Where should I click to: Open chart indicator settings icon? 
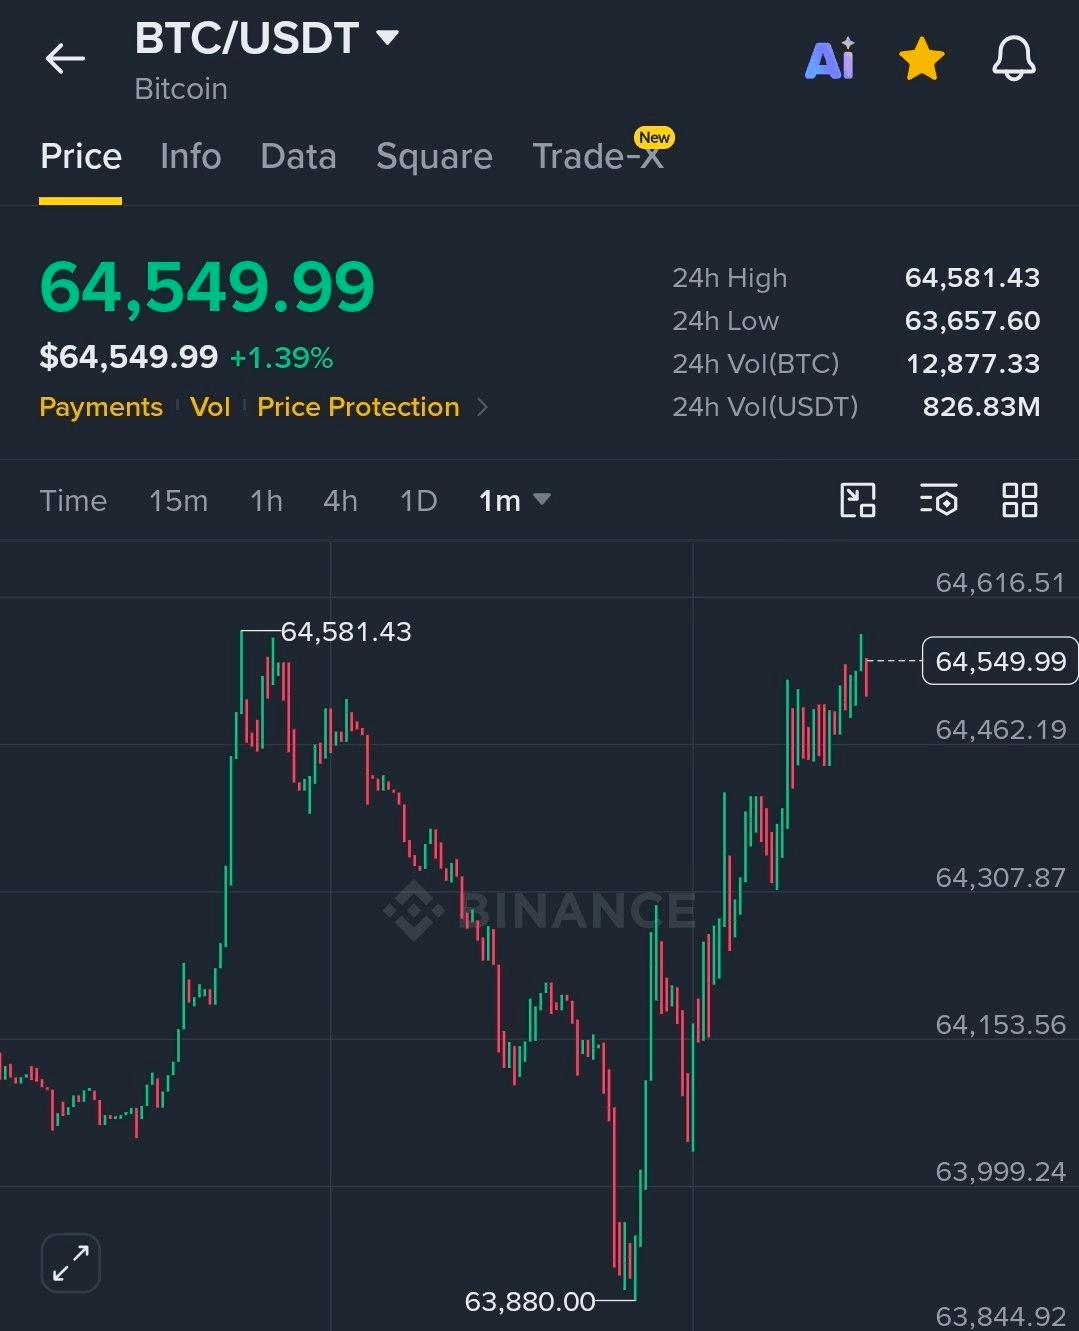pyautogui.click(x=939, y=500)
